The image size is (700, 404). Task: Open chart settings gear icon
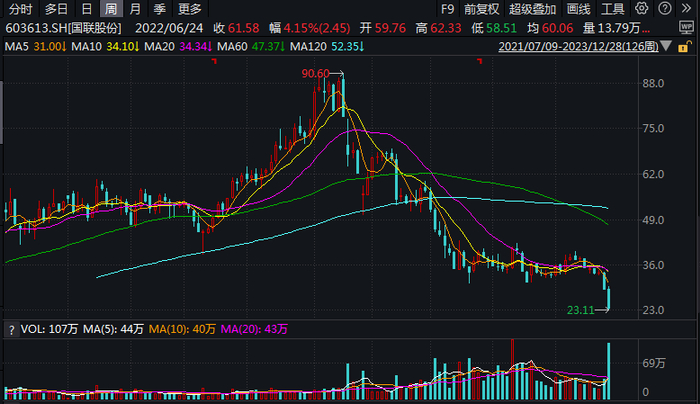pos(642,8)
